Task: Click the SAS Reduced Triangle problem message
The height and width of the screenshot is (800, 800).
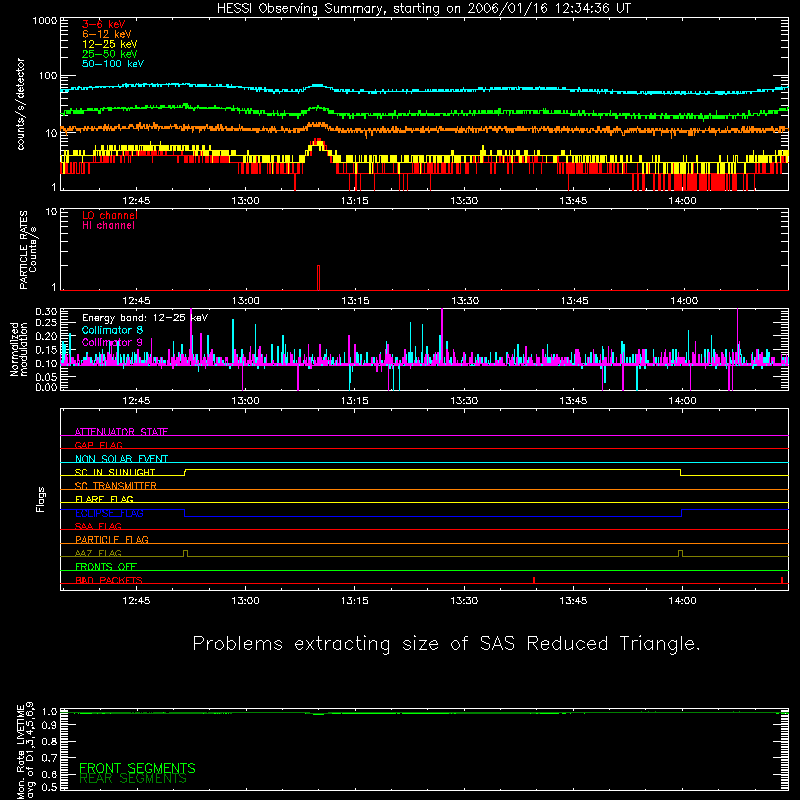Action: (446, 644)
